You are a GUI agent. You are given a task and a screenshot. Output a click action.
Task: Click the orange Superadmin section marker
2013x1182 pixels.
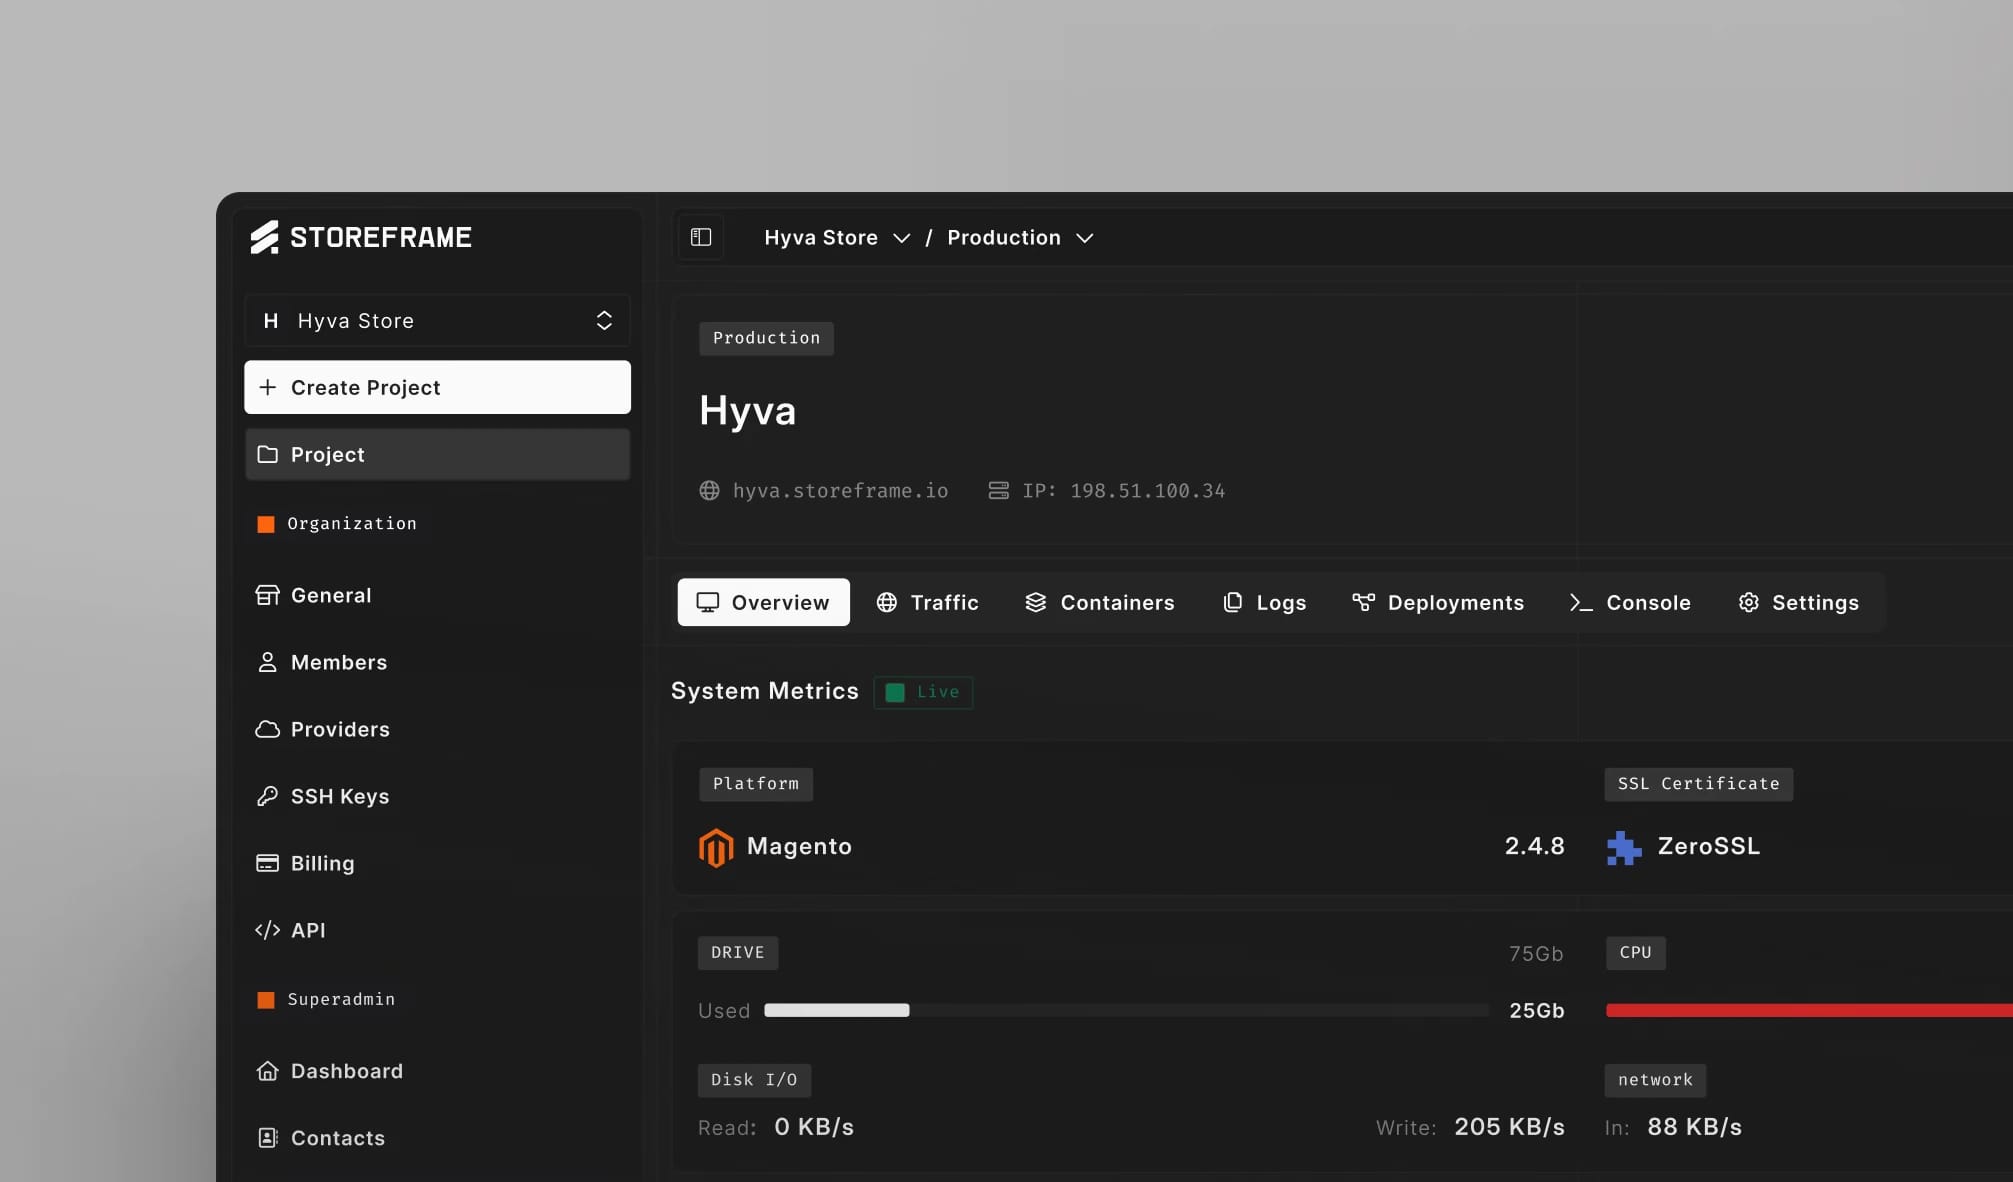click(266, 1000)
